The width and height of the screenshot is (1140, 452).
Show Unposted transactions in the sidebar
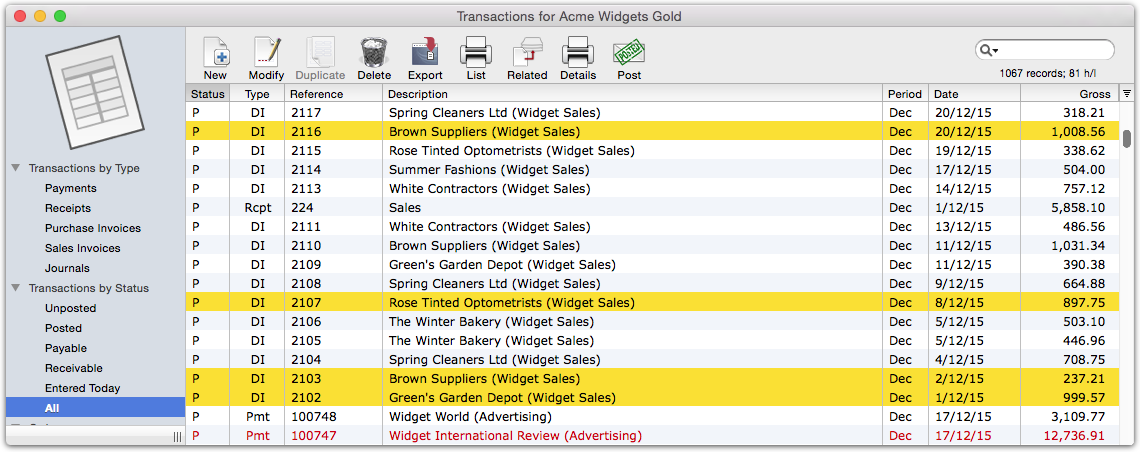(x=70, y=308)
